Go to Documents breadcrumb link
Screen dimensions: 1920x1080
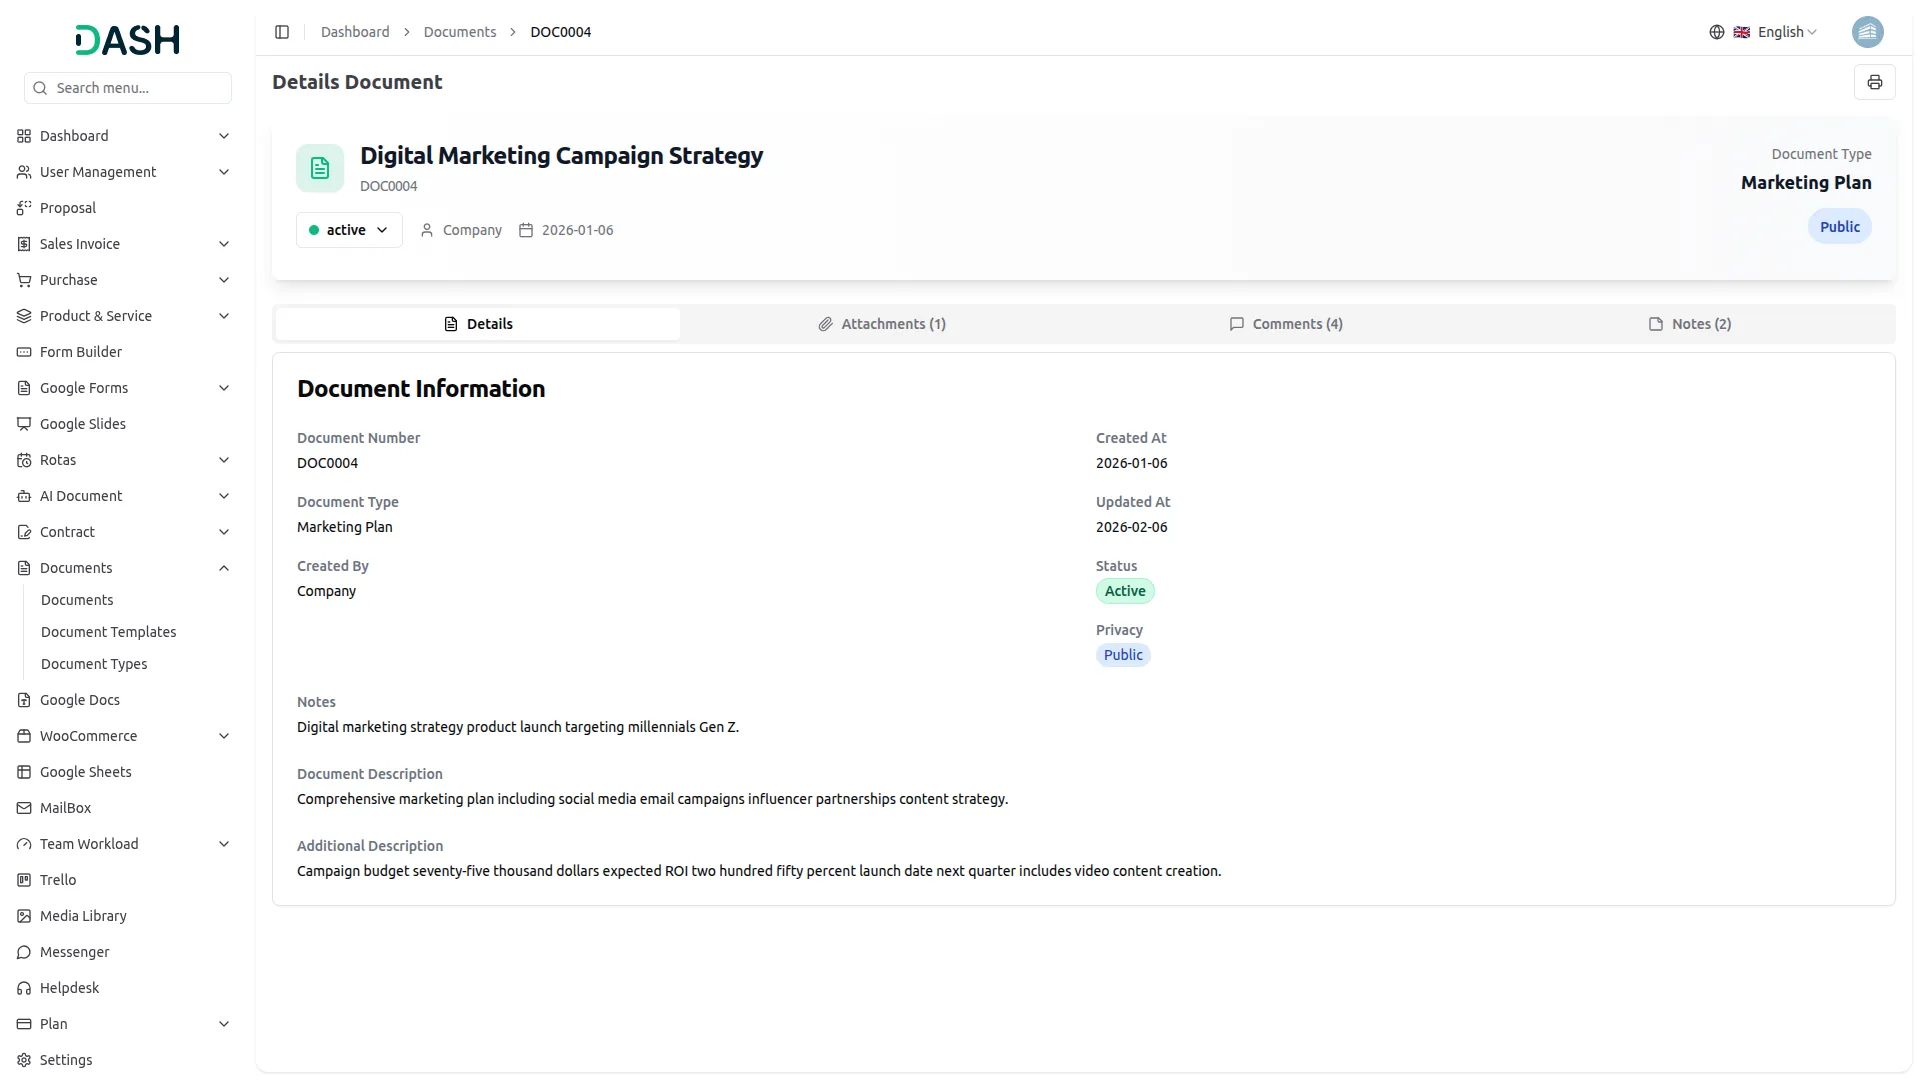coord(460,32)
